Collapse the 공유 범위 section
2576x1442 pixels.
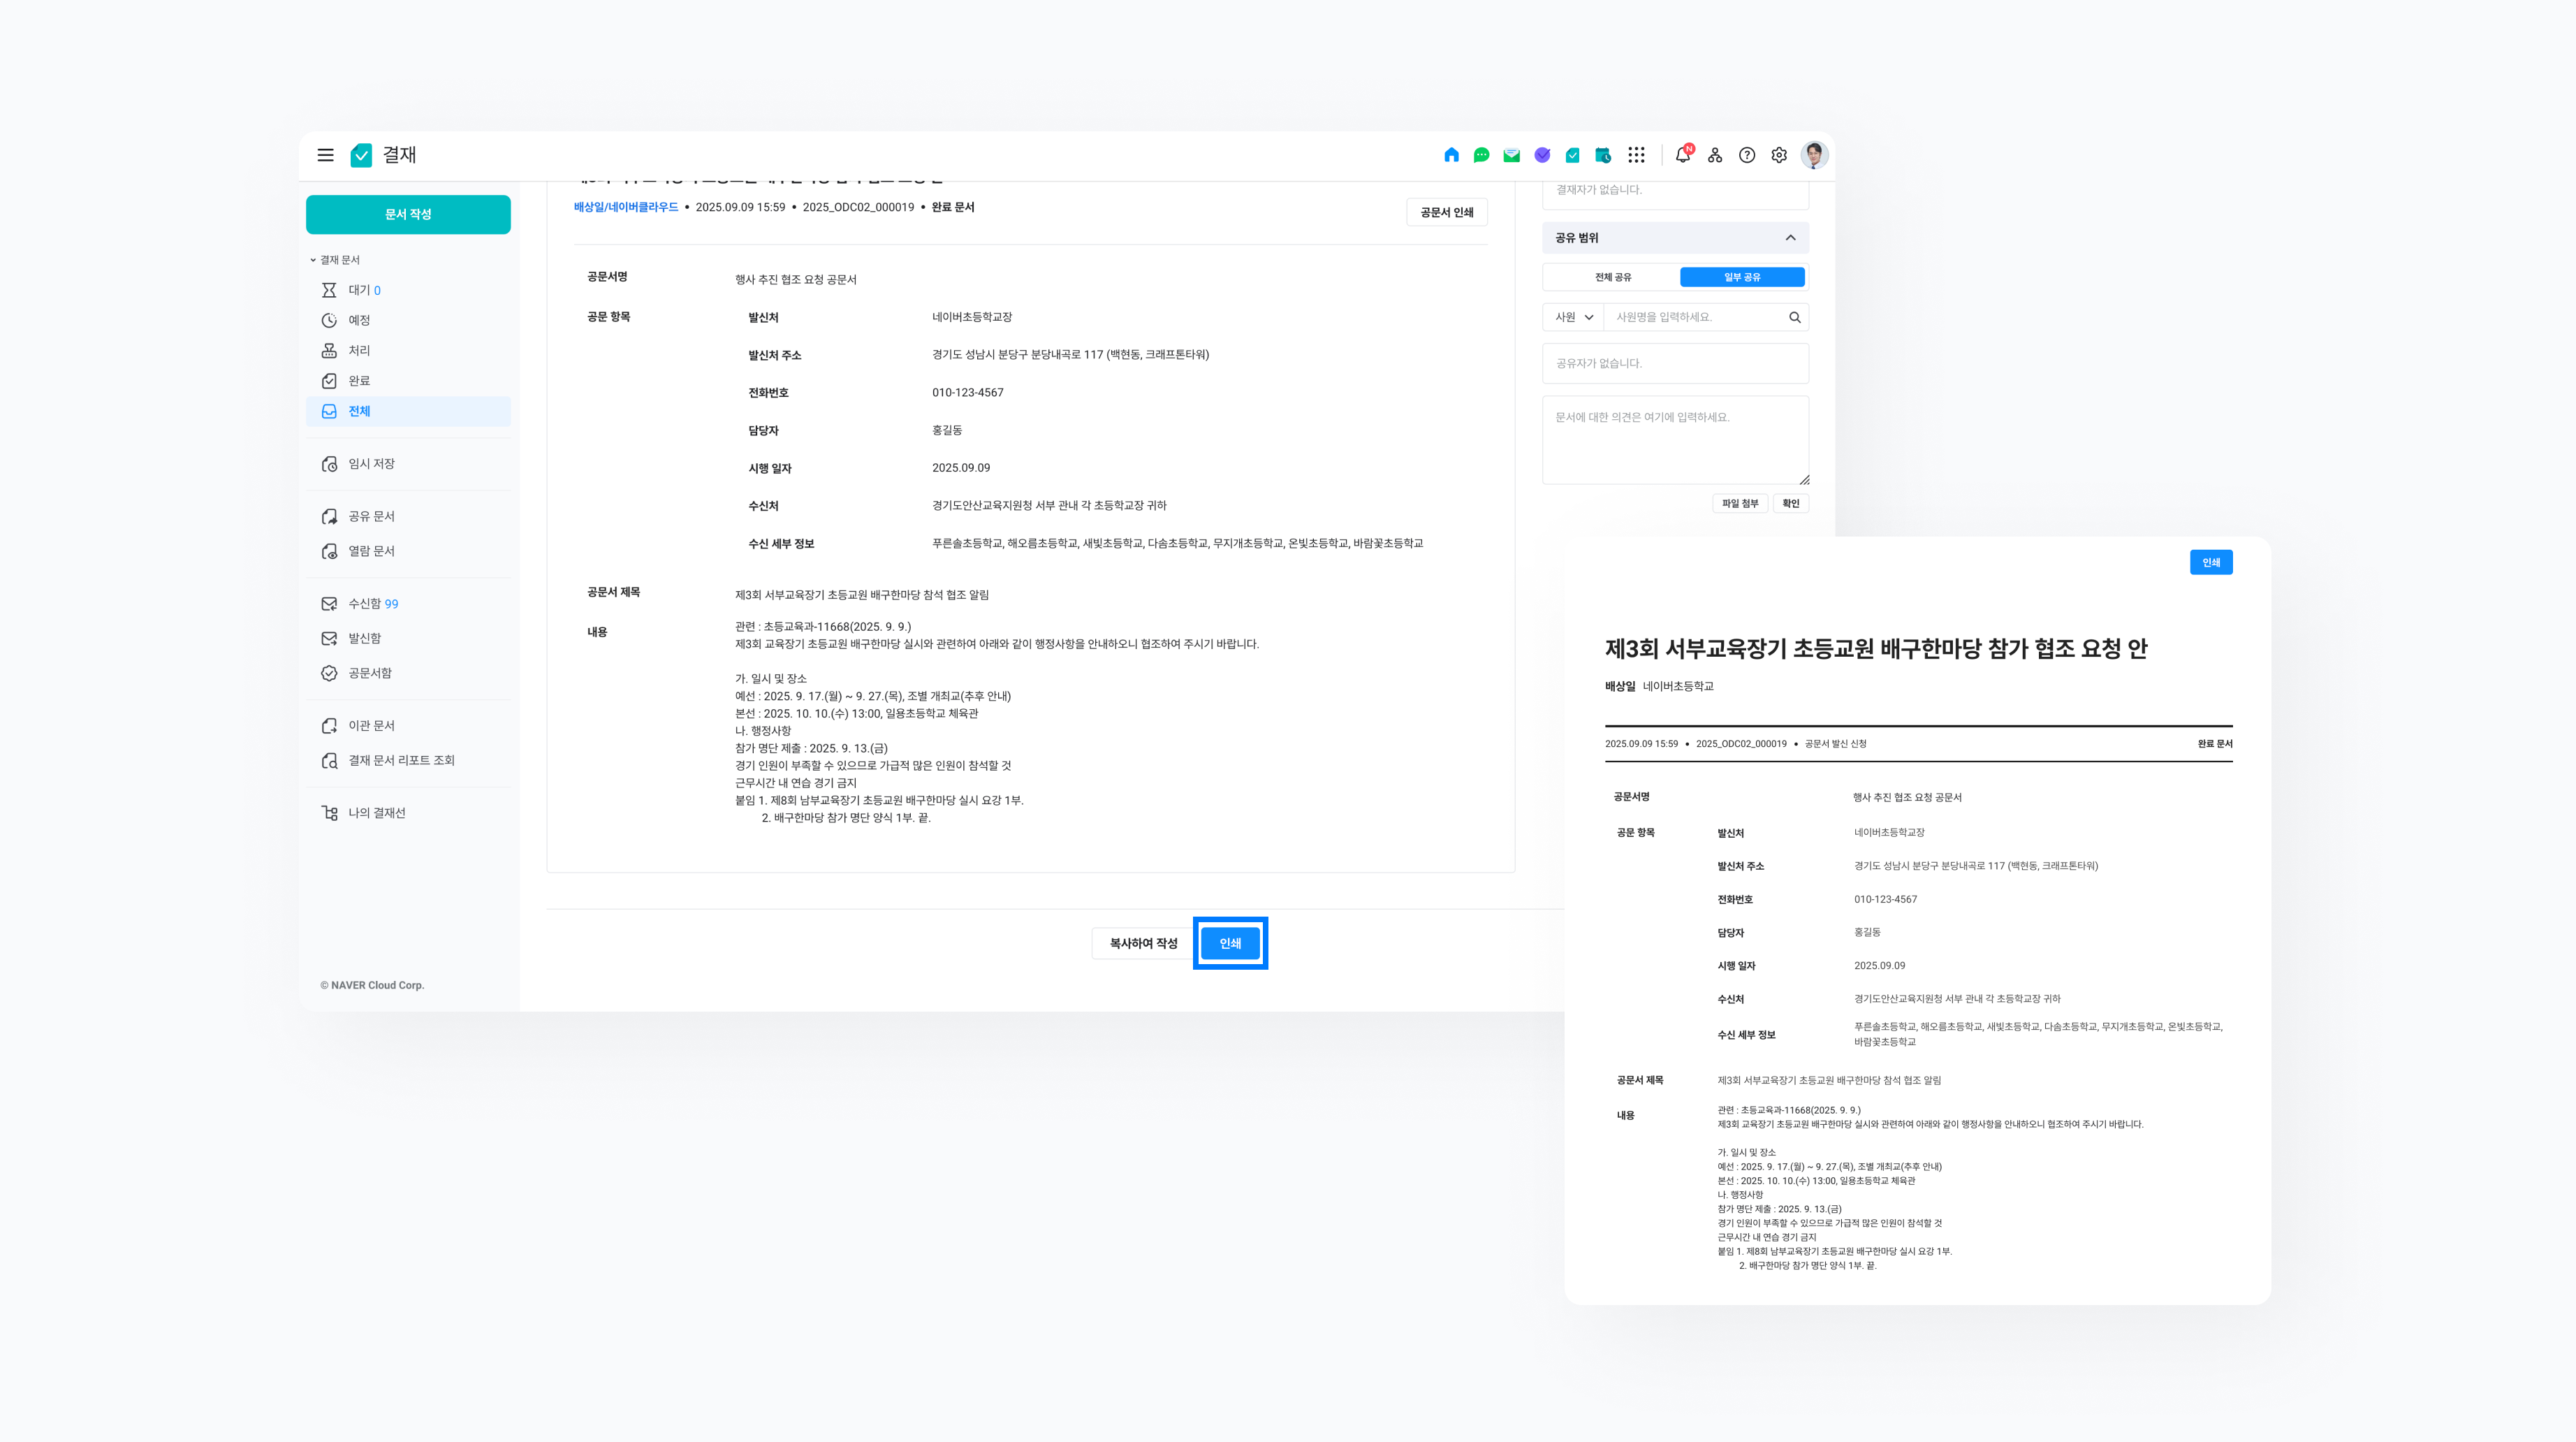[1790, 238]
